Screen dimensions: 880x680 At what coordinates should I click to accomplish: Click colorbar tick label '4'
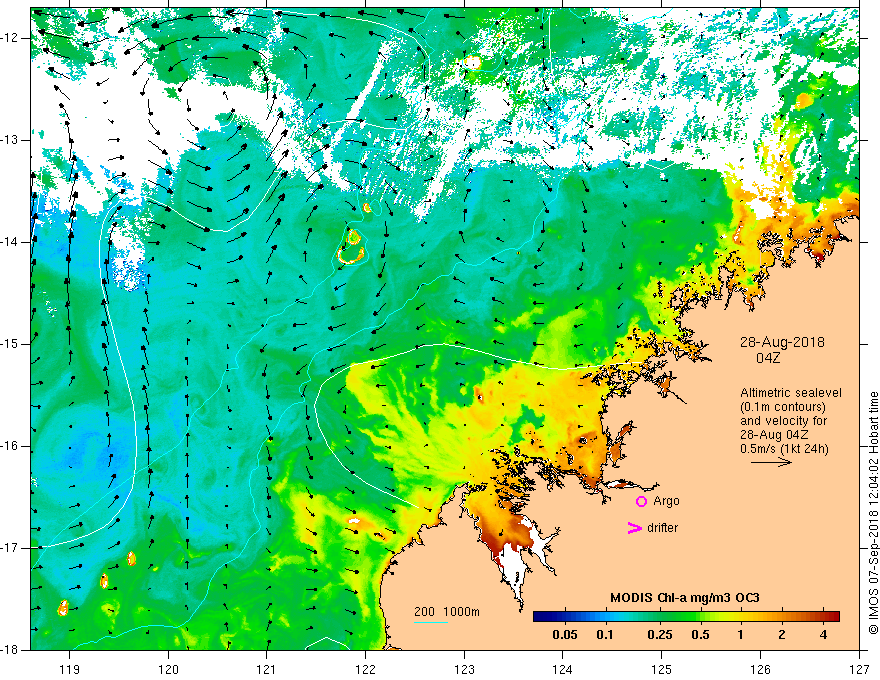pos(823,635)
